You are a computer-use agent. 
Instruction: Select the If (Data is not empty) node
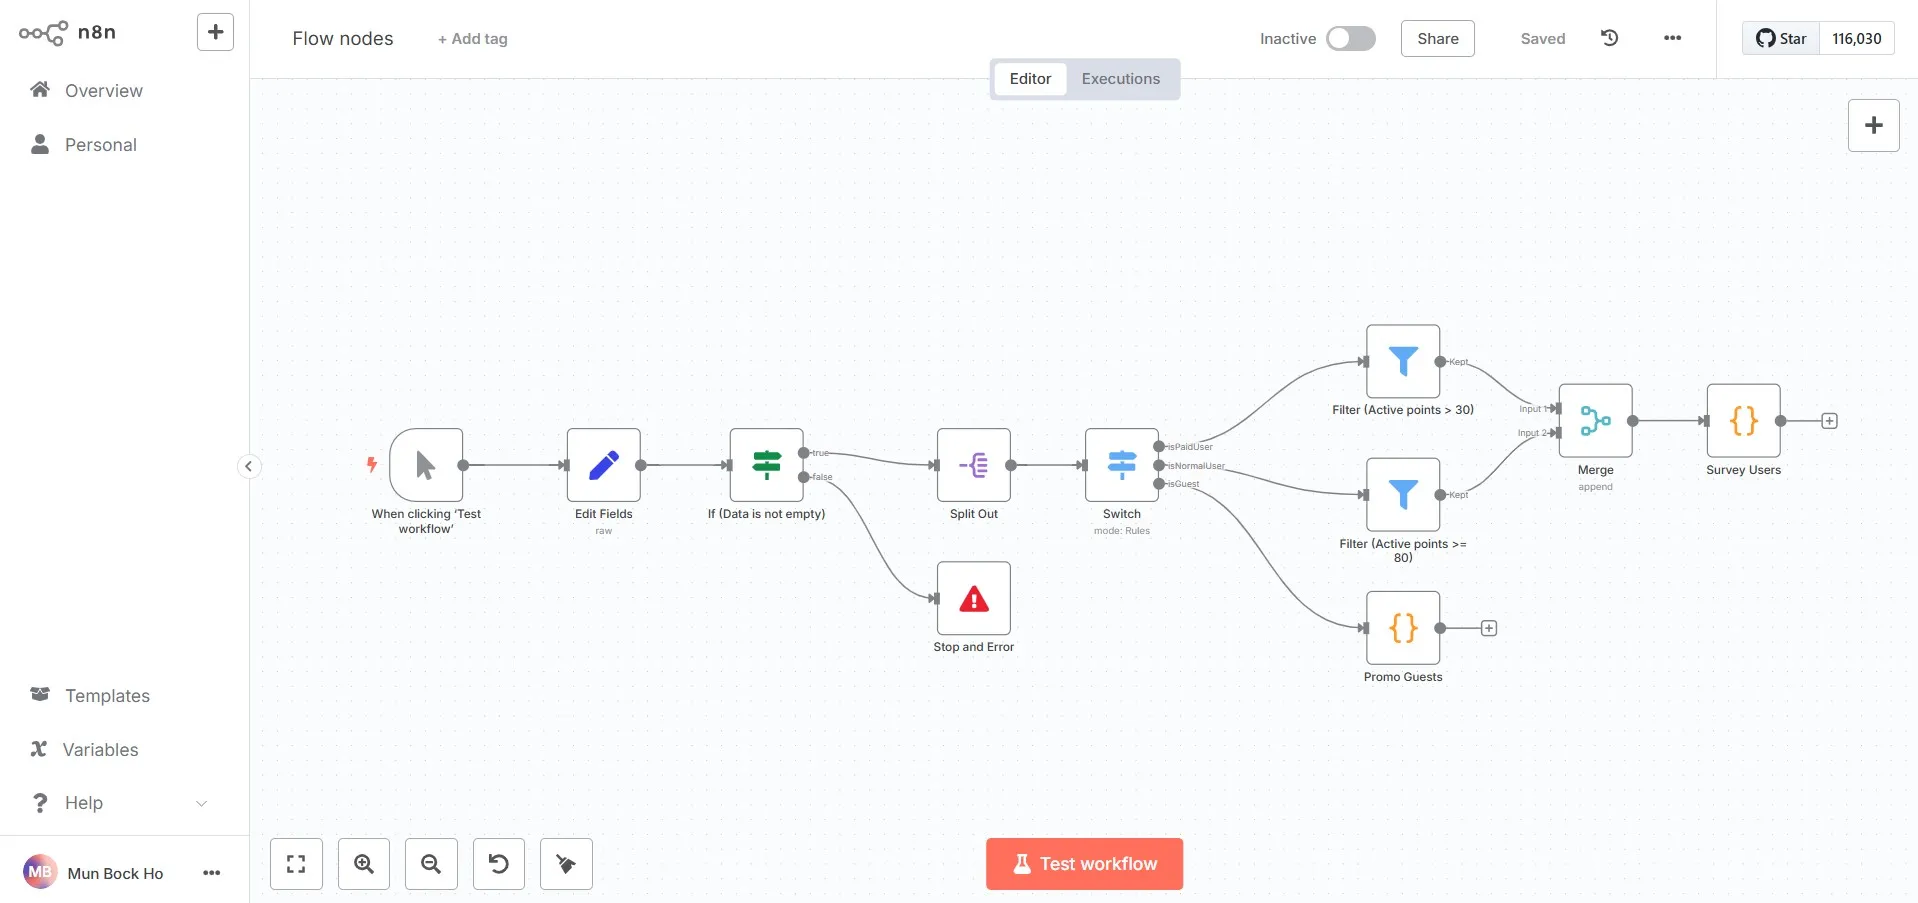point(767,465)
